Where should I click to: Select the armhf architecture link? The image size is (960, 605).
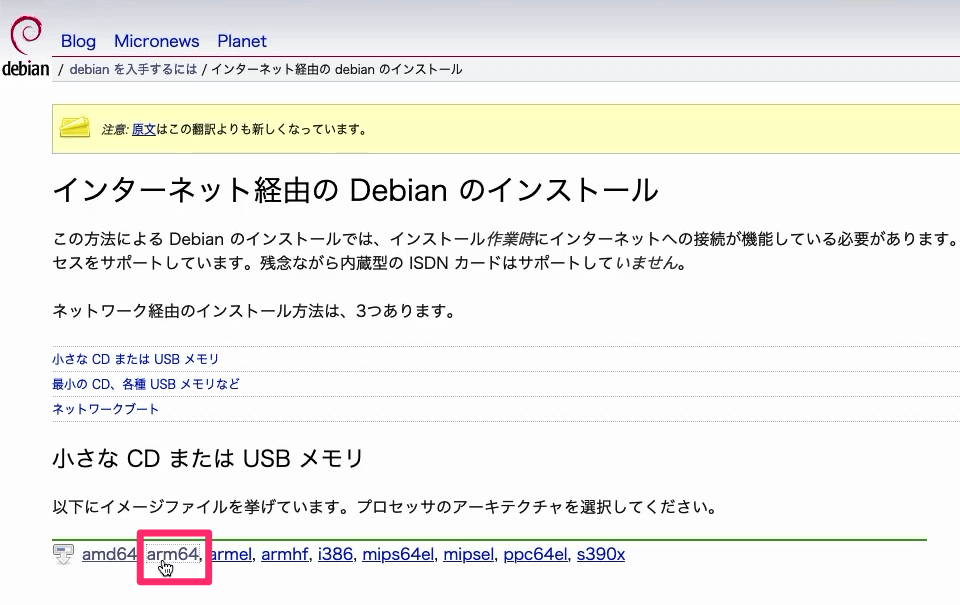pyautogui.click(x=285, y=554)
